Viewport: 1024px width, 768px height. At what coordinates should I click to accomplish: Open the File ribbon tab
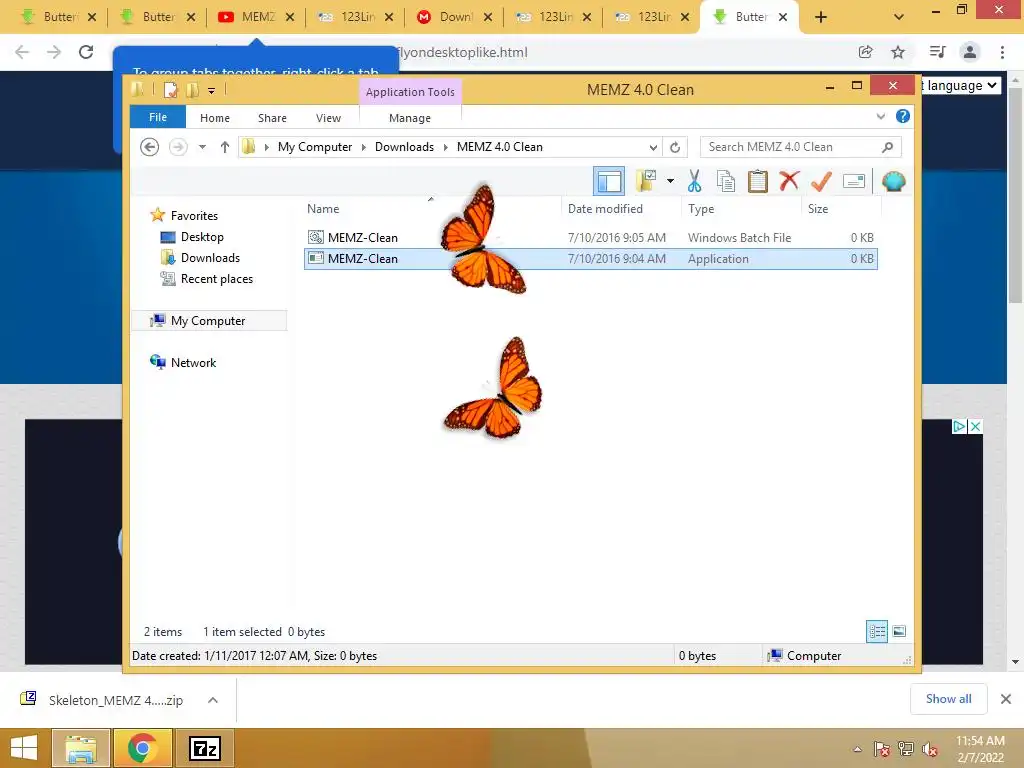(158, 117)
